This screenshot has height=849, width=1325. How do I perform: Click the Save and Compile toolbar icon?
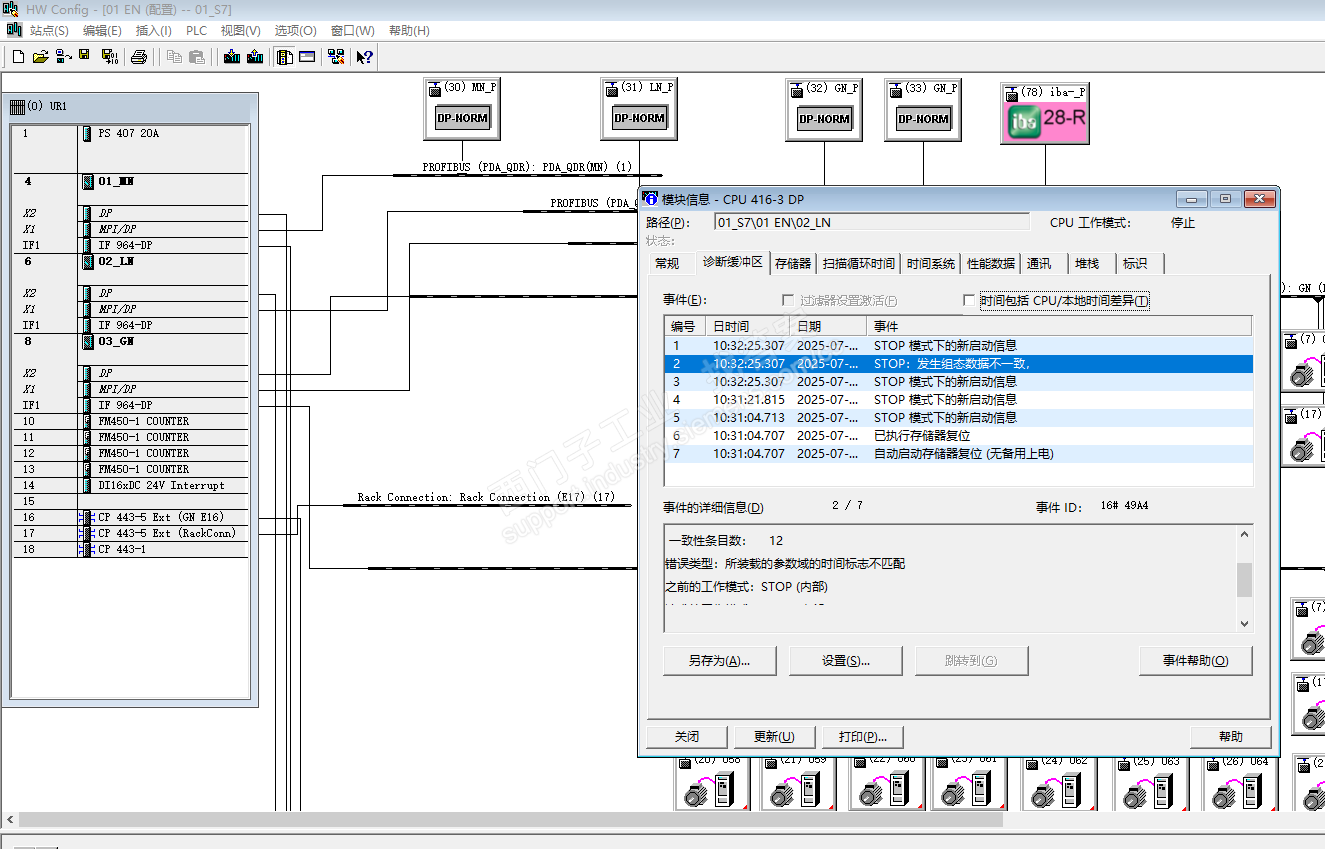109,57
